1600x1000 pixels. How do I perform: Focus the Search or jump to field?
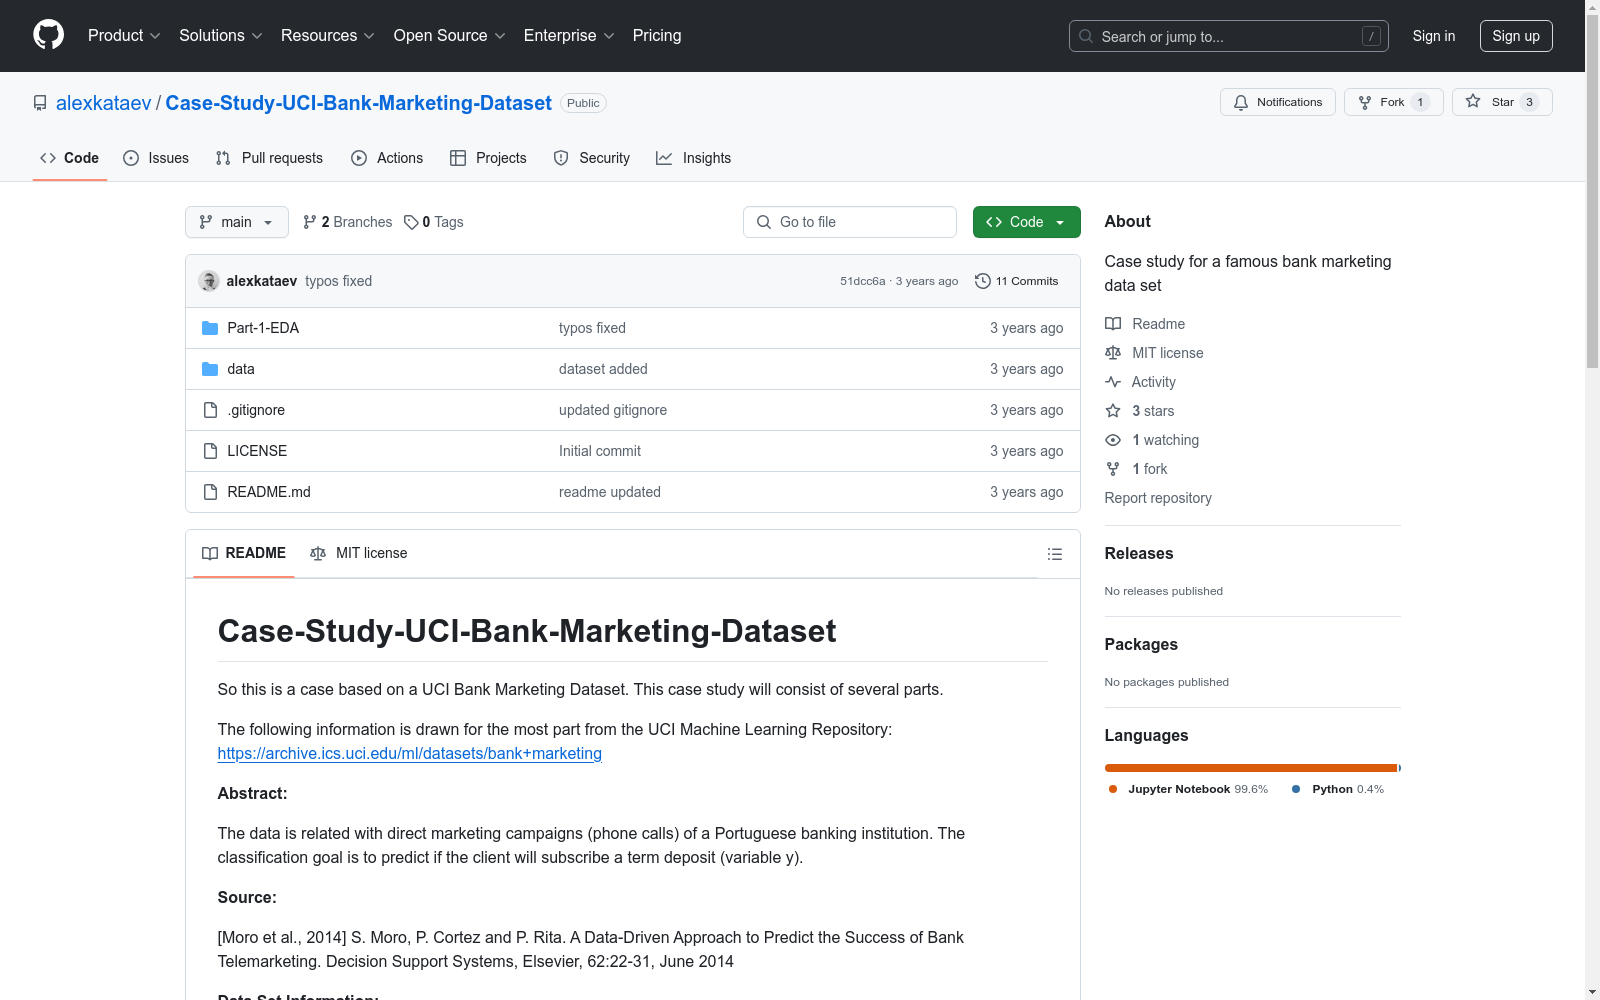pyautogui.click(x=1229, y=36)
